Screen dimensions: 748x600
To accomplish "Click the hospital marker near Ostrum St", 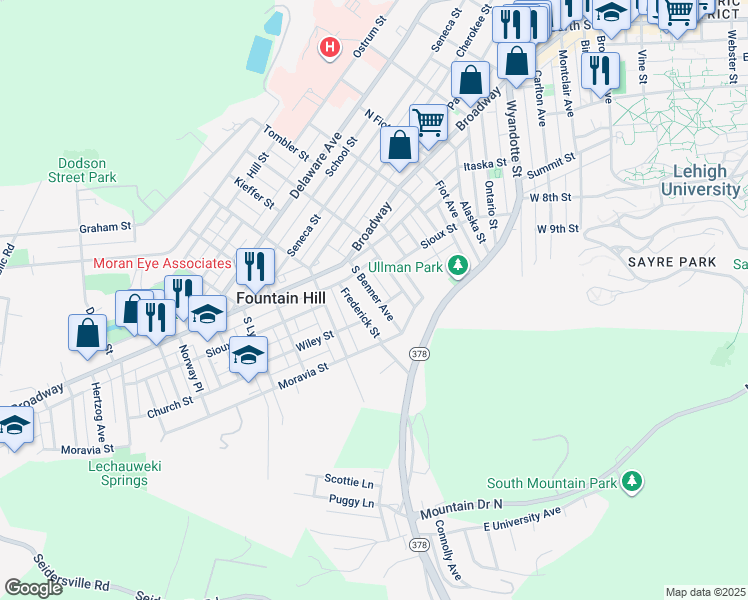I will pyautogui.click(x=329, y=48).
